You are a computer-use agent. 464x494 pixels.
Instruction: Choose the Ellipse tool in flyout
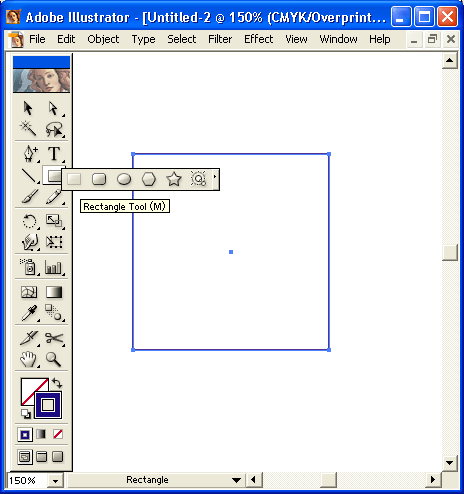coord(124,179)
